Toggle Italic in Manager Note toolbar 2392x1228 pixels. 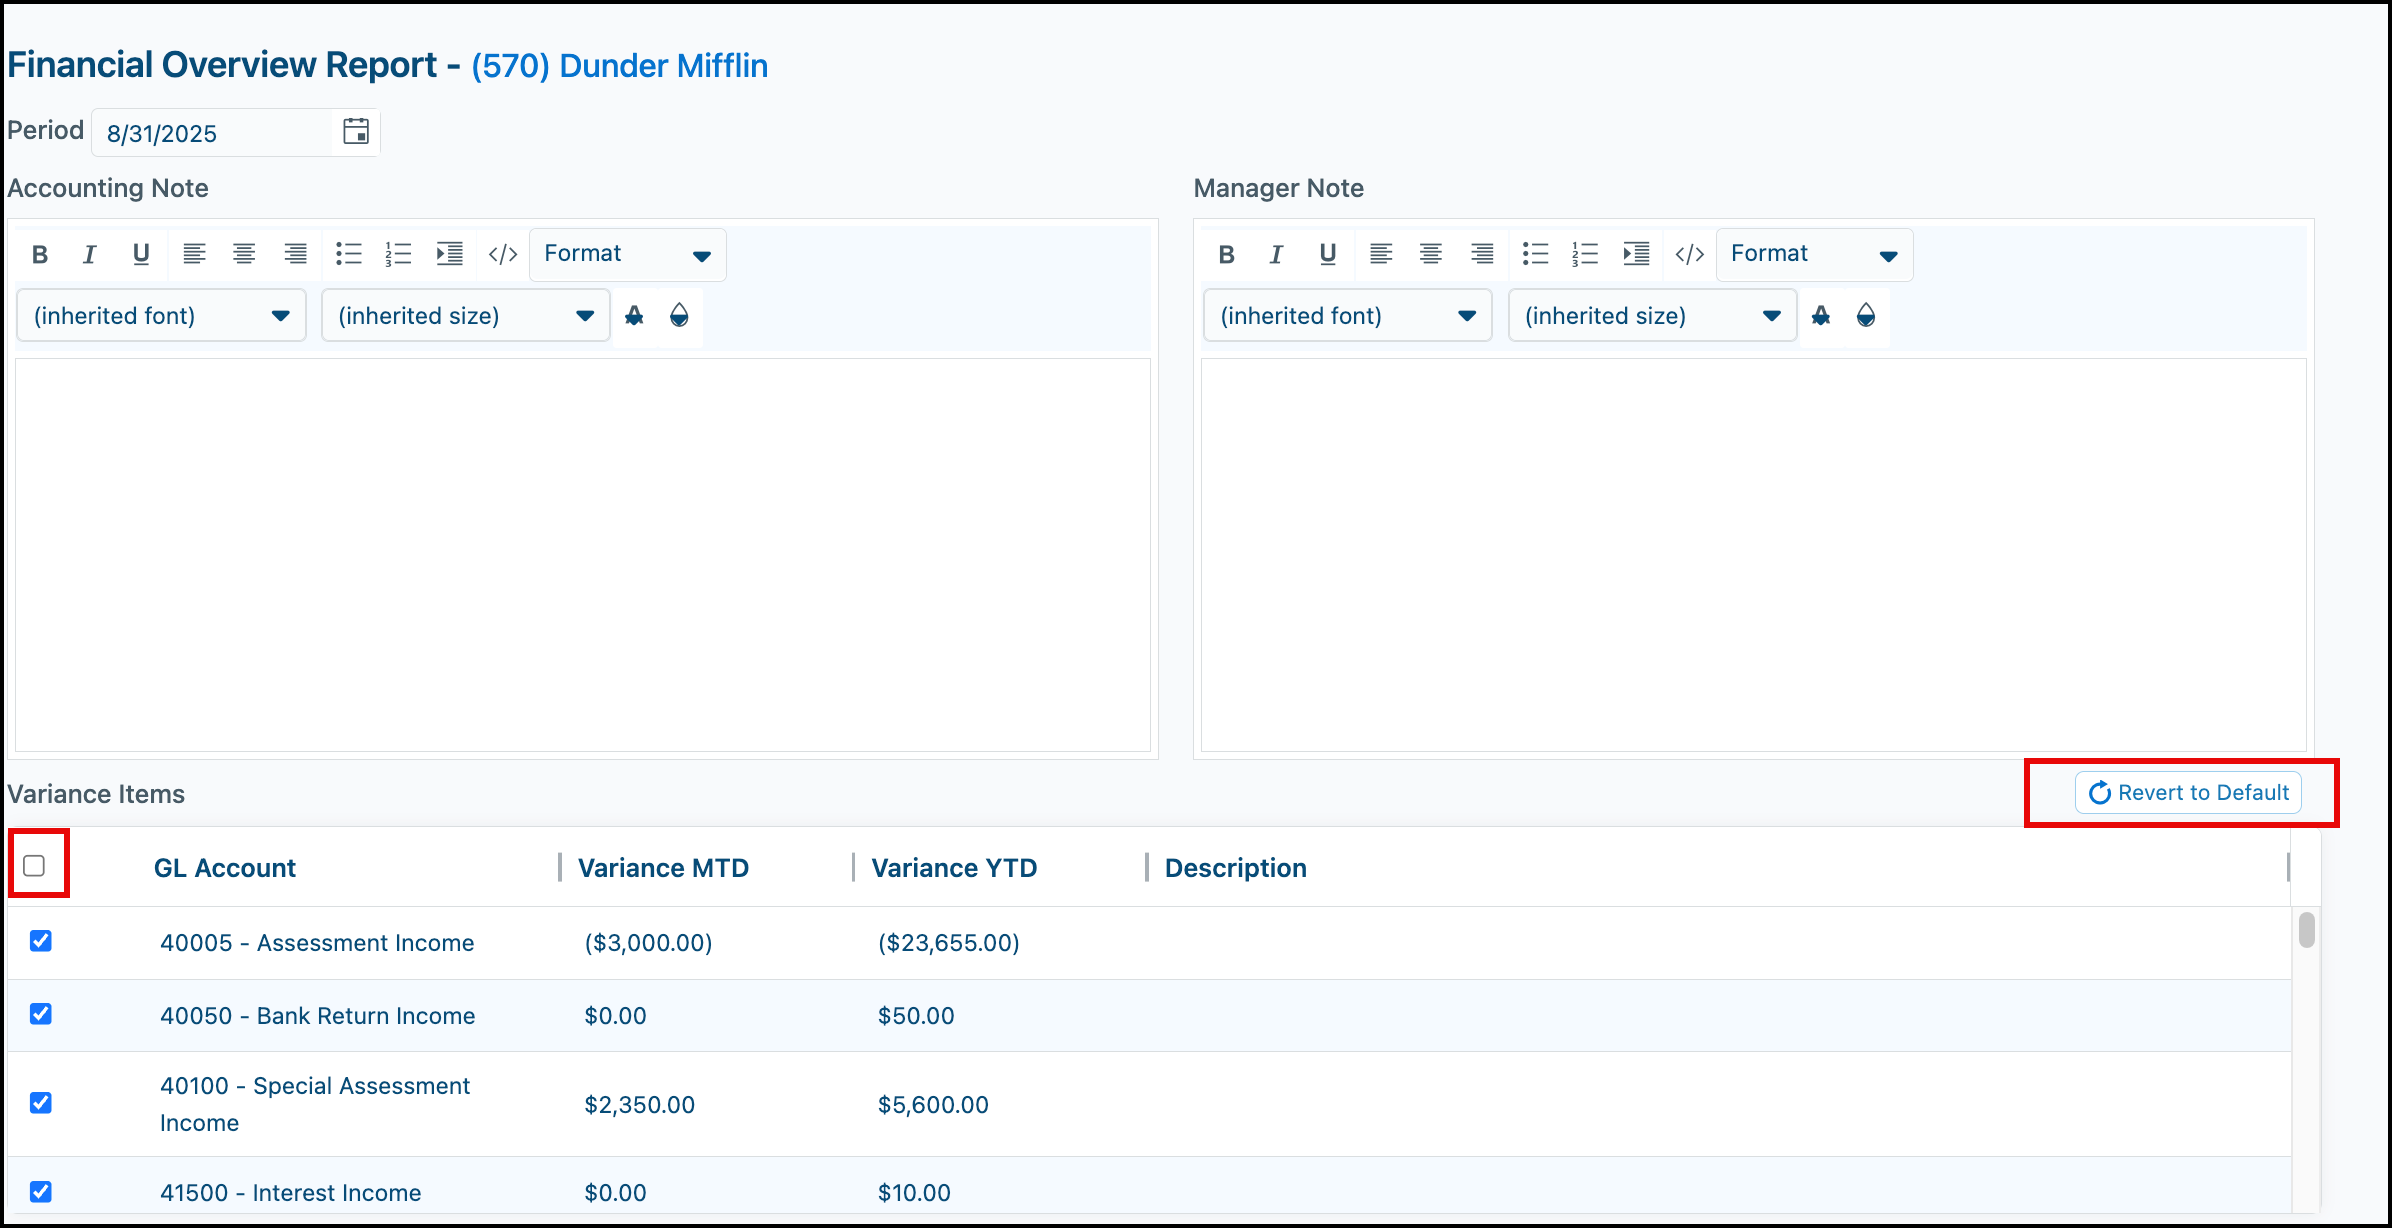1276,254
